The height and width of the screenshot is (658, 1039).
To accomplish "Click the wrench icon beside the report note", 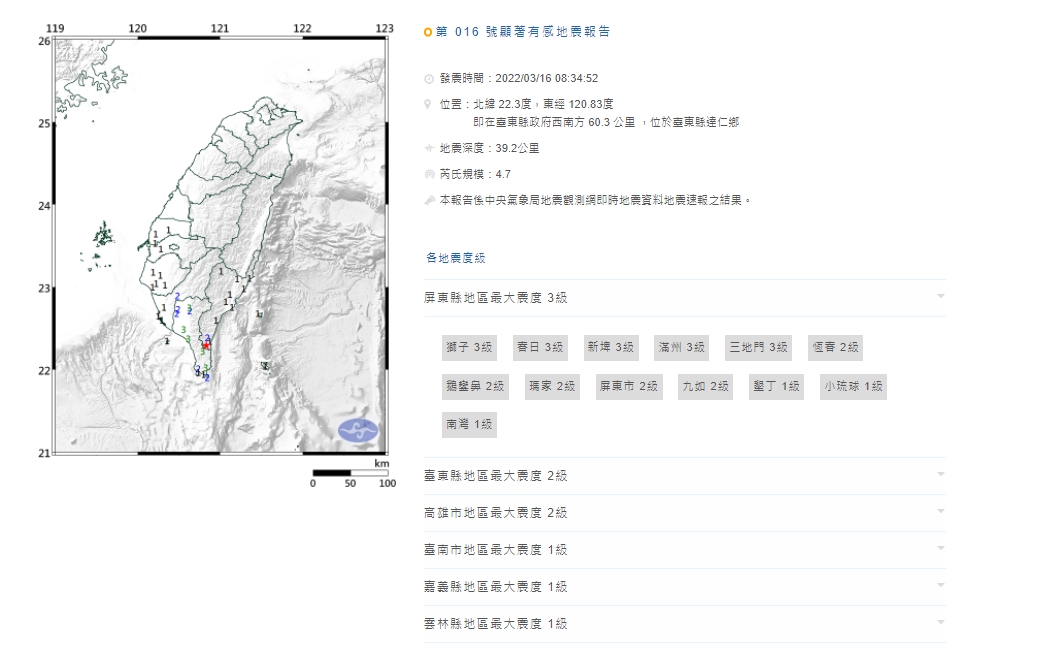I will pos(429,200).
